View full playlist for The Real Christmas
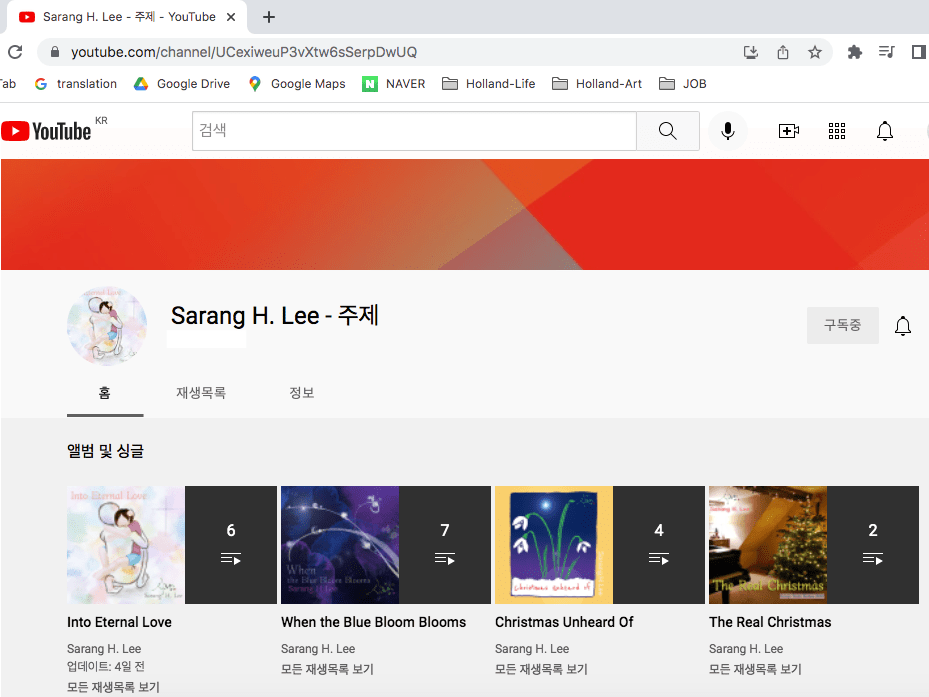Viewport: 929px width, 697px height. [755, 669]
